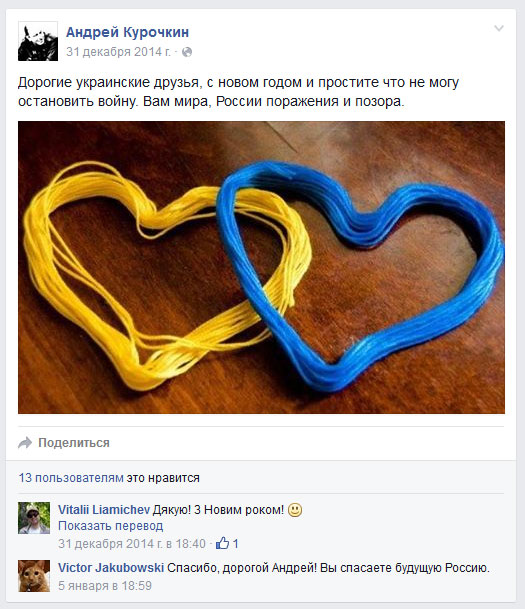Click Поделиться to share the post
The height and width of the screenshot is (609, 525).
point(74,443)
